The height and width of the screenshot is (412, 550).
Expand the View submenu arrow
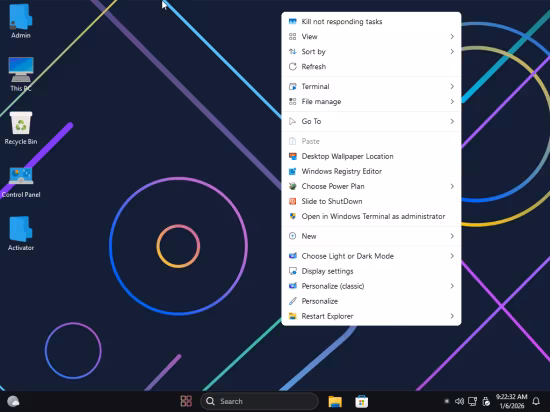pos(452,36)
